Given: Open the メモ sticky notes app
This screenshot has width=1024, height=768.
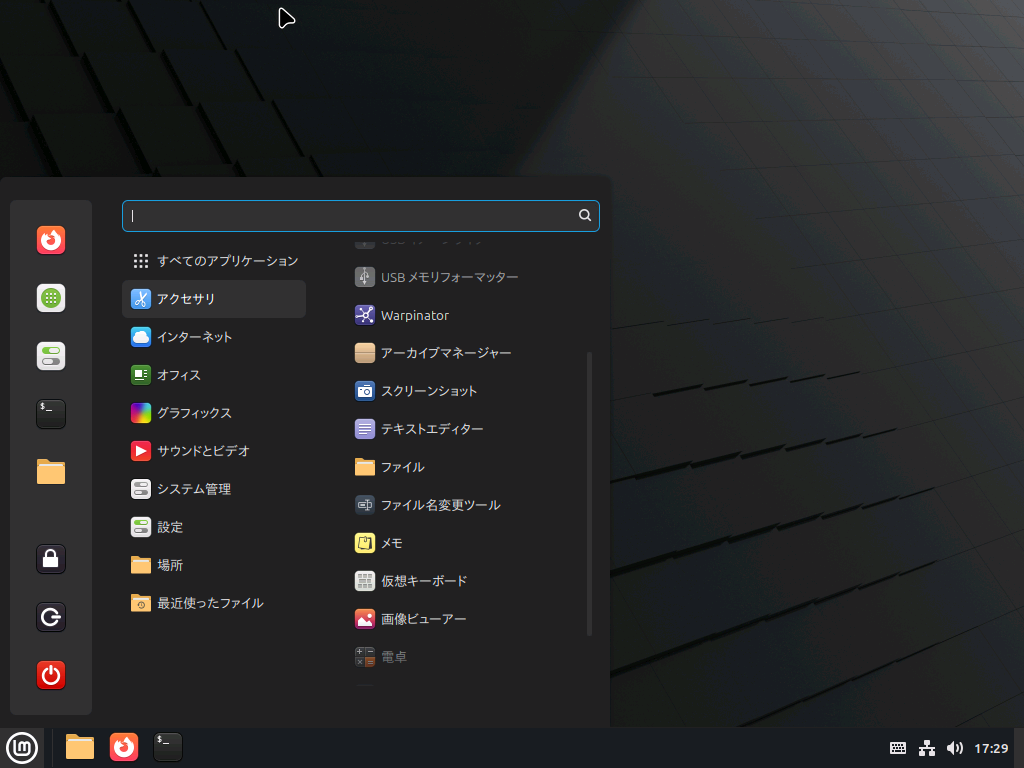Looking at the screenshot, I should click(x=391, y=543).
